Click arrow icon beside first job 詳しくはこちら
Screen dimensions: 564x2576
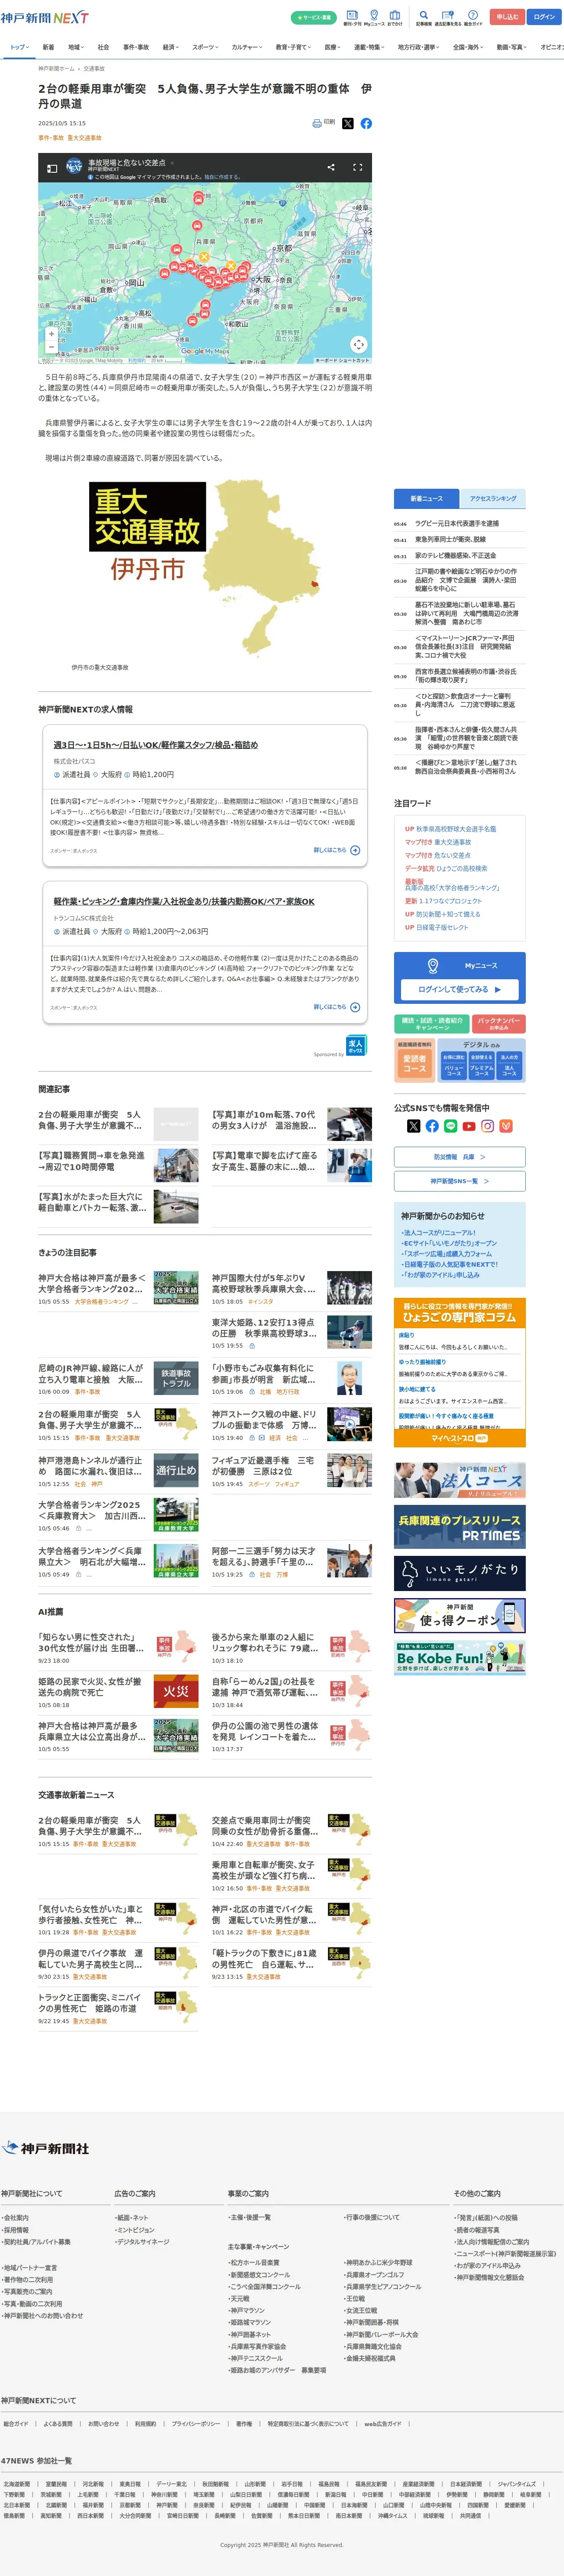pyautogui.click(x=355, y=850)
